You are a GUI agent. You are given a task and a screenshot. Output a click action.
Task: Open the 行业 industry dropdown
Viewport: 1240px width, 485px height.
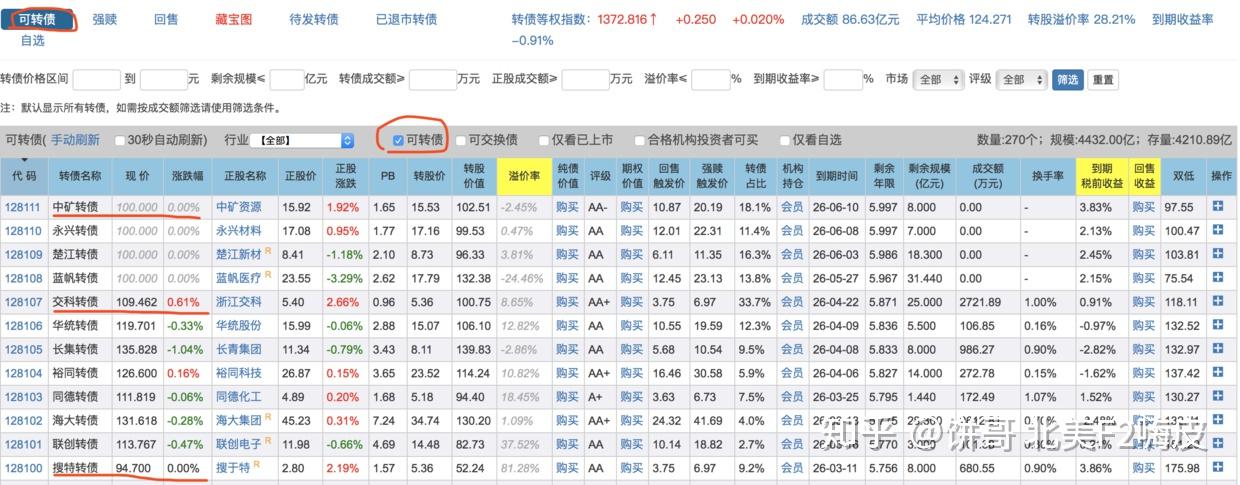coord(304,141)
